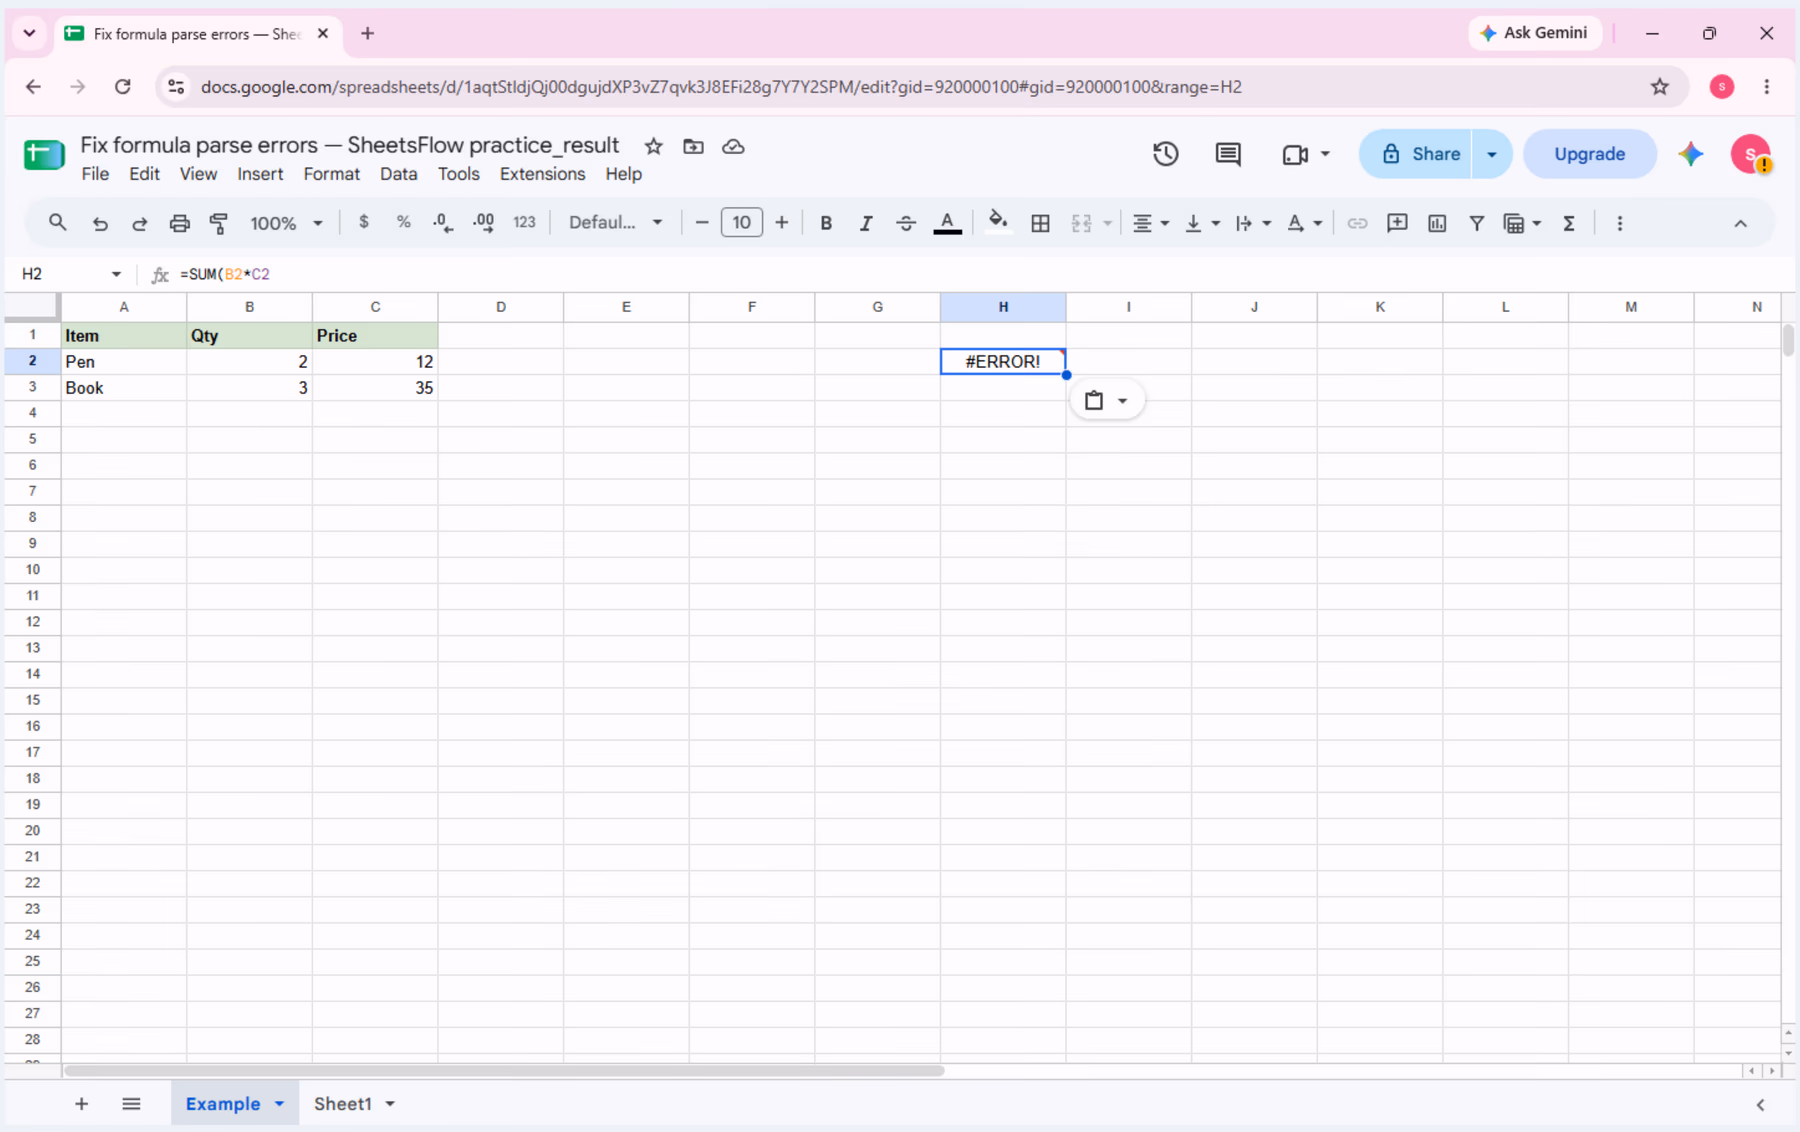Screen dimensions: 1800x1132
Task: Move the document to a folder
Action: click(x=693, y=147)
